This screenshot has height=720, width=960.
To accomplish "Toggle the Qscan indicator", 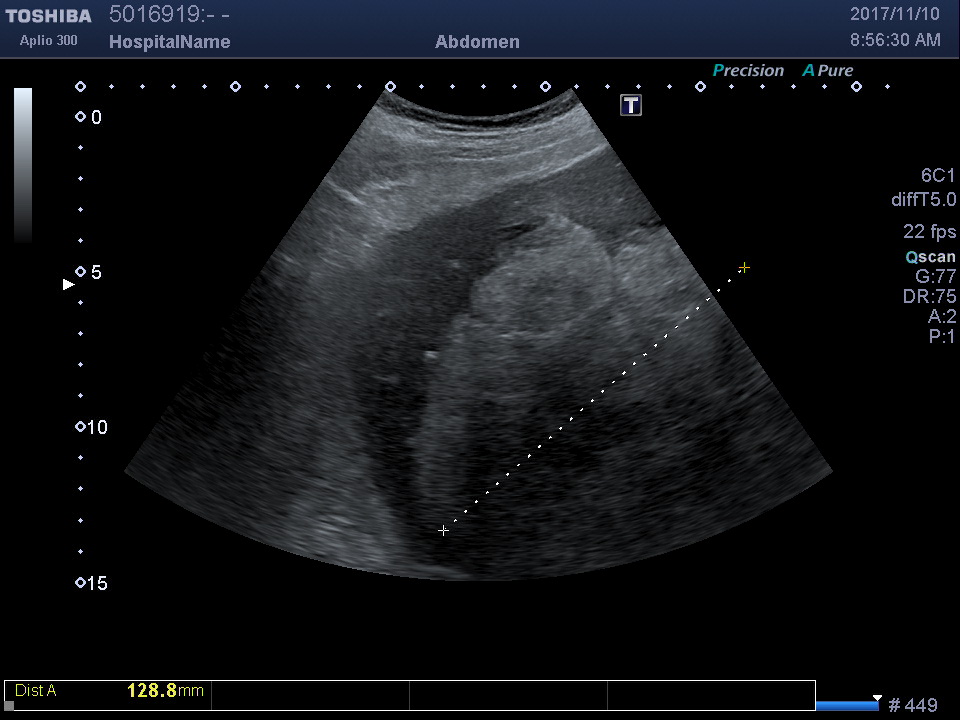I will point(930,257).
